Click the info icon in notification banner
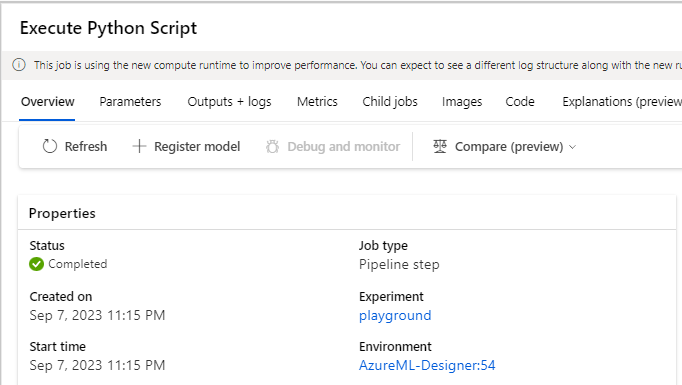Image resolution: width=682 pixels, height=385 pixels. click(x=19, y=65)
